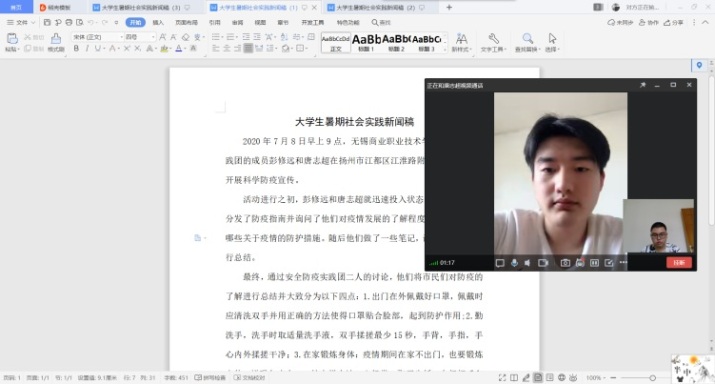Image resolution: width=715 pixels, height=384 pixels.
Task: Click the New Style icon
Action: [x=461, y=38]
